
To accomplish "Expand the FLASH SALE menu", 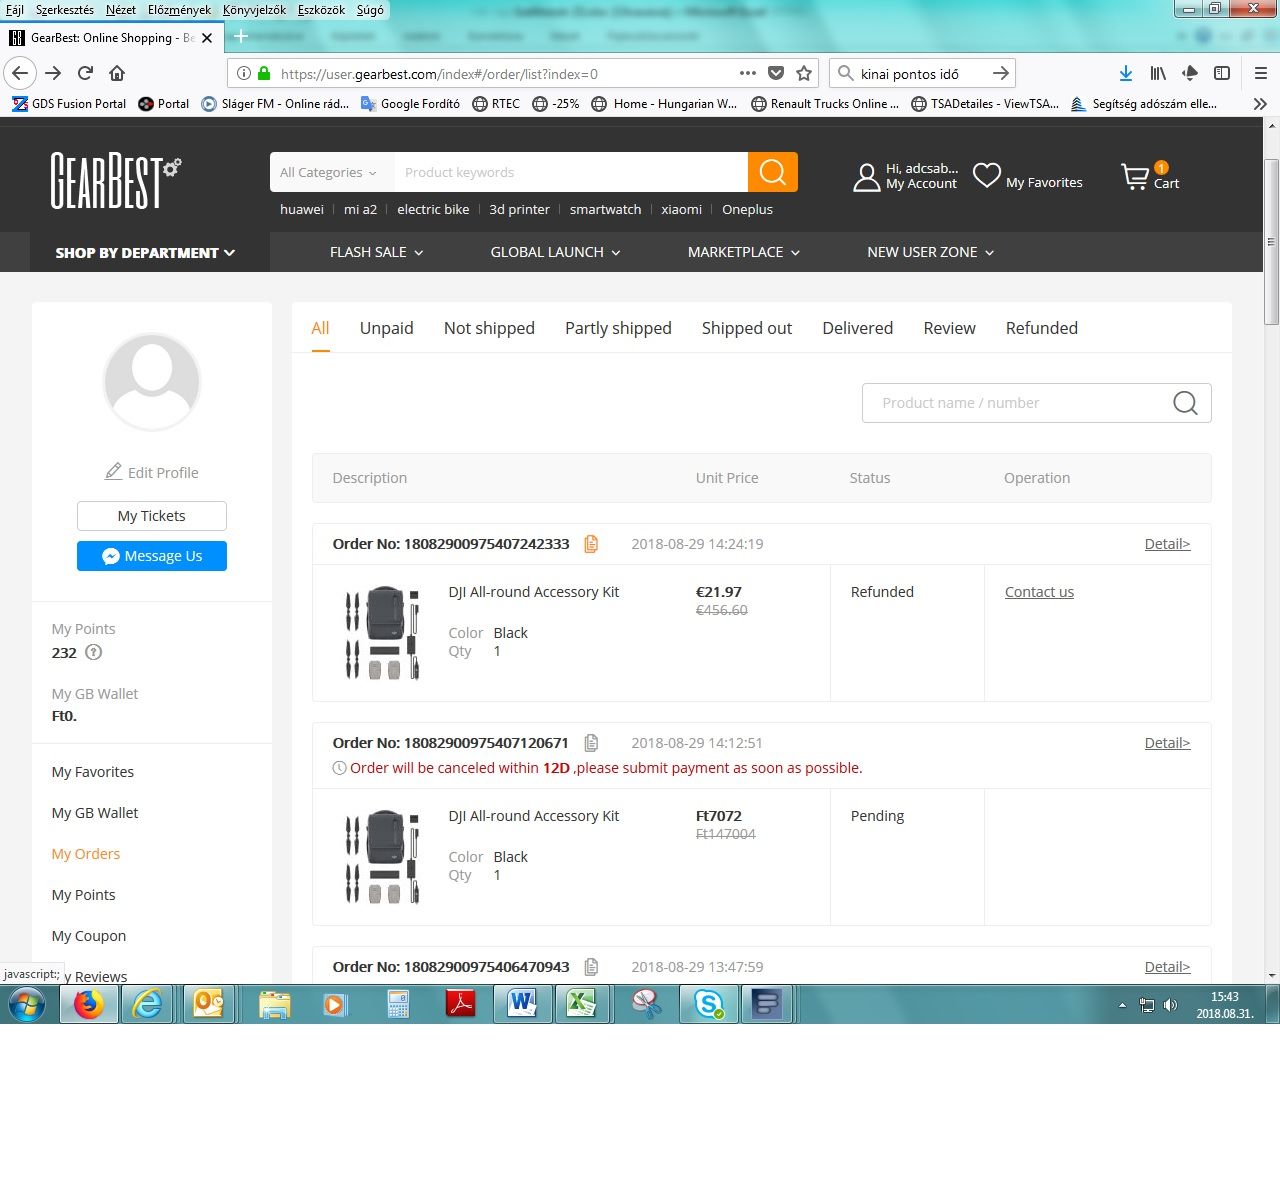I will click(x=377, y=252).
